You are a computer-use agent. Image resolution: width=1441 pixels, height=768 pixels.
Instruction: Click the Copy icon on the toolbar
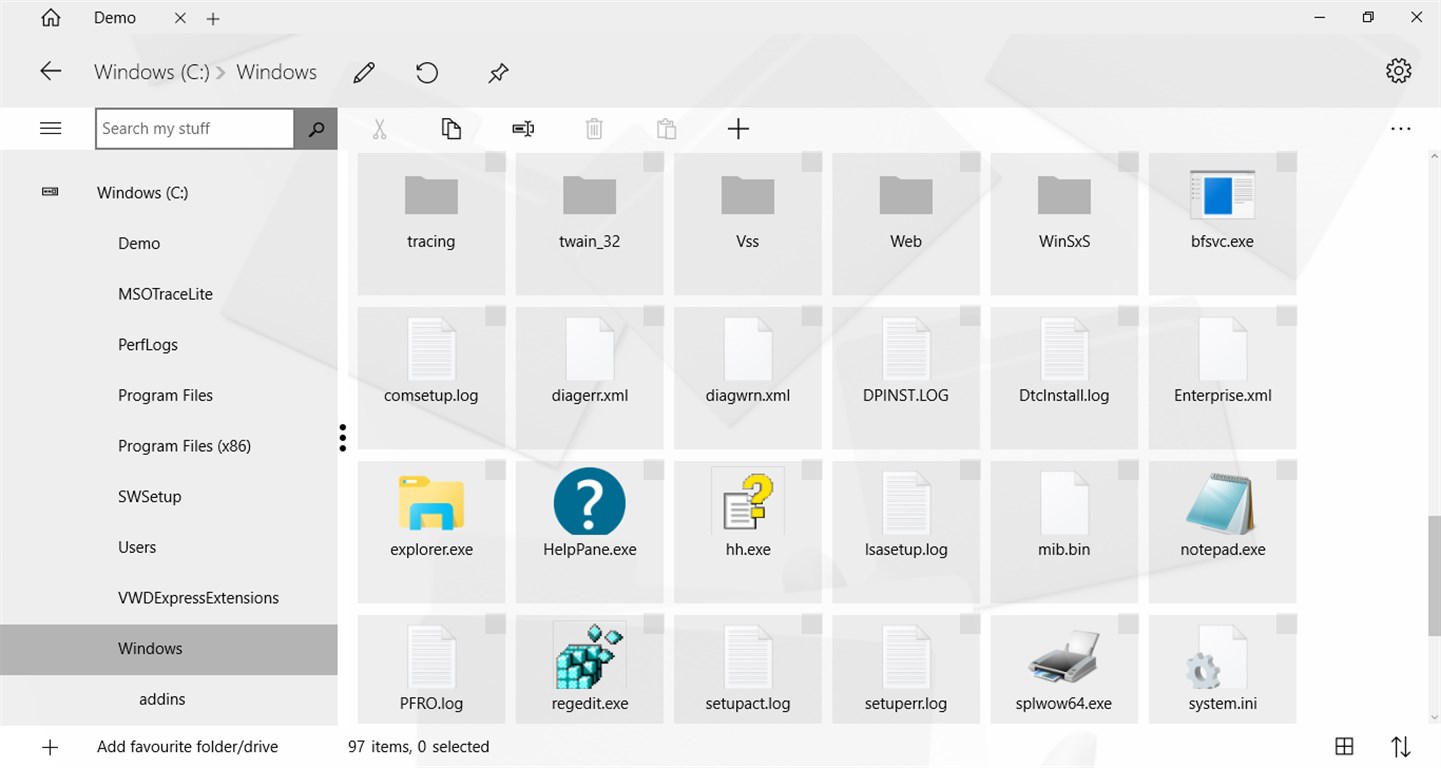tap(451, 128)
